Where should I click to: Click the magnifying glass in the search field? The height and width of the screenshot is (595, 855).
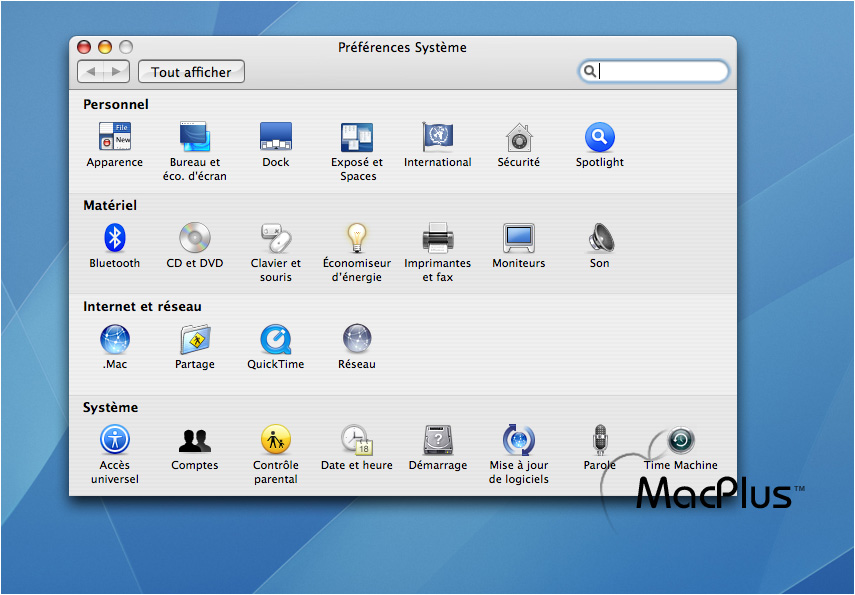(x=589, y=71)
